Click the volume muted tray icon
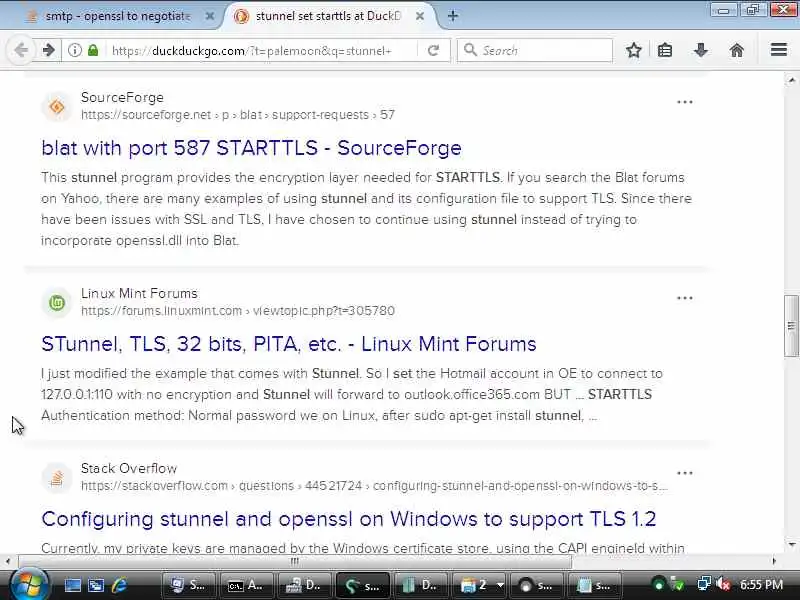 click(x=722, y=584)
